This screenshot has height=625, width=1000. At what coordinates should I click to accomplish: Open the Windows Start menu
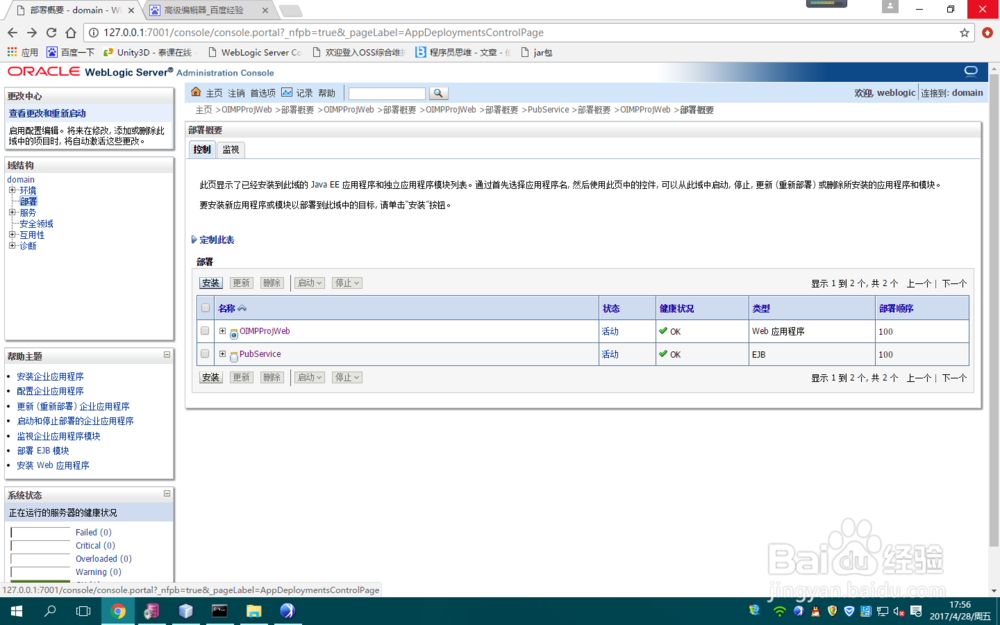tap(17, 611)
